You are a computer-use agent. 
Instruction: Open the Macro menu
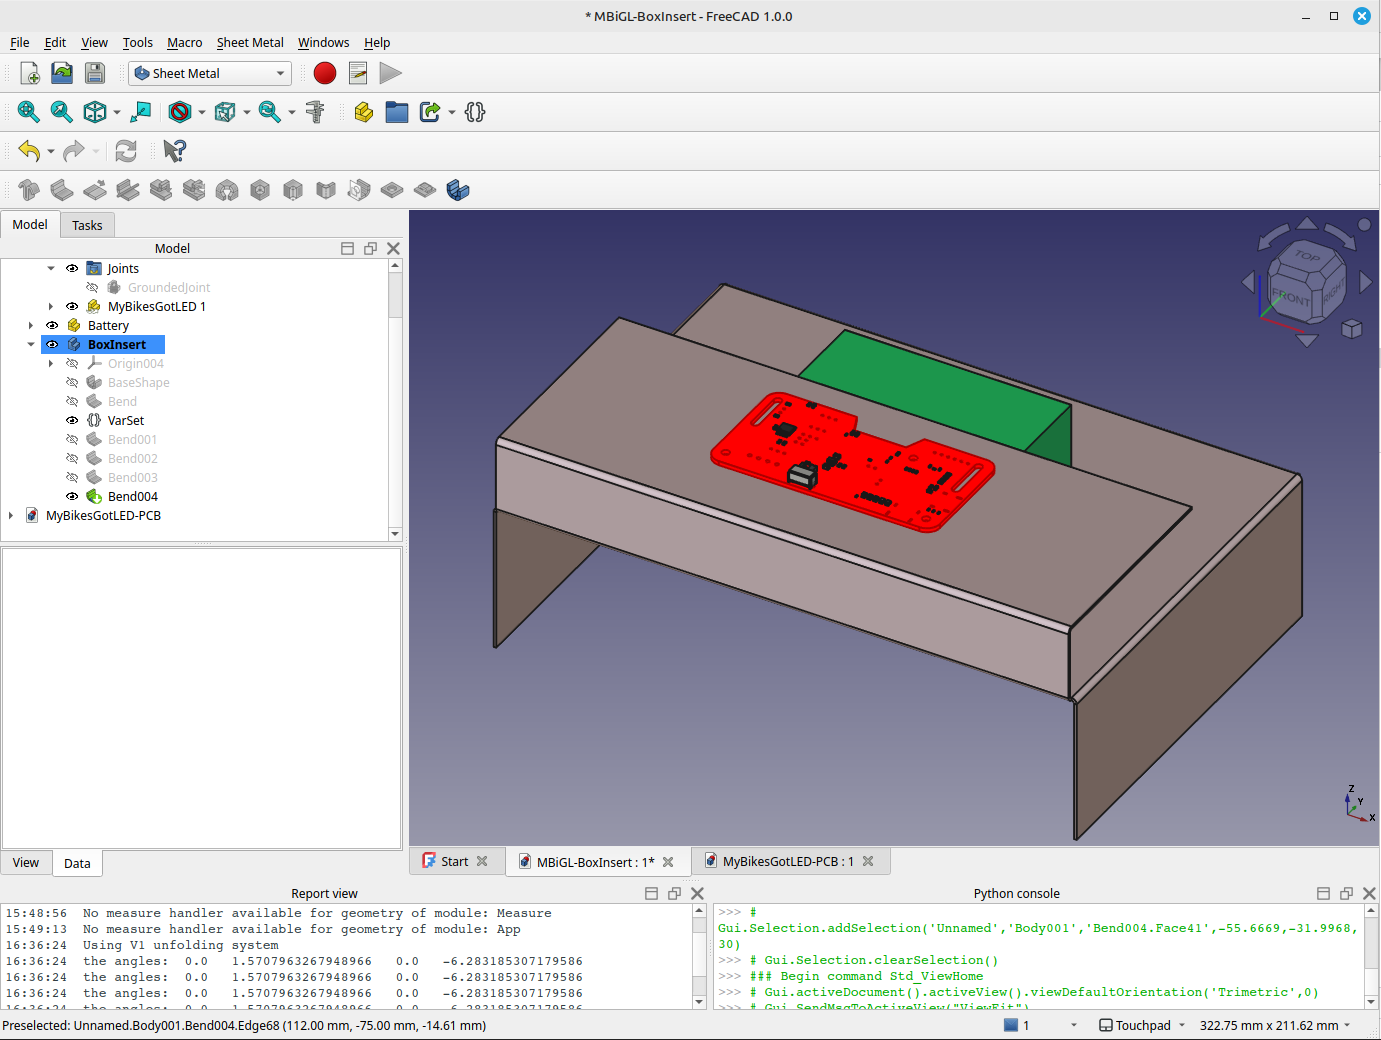184,42
